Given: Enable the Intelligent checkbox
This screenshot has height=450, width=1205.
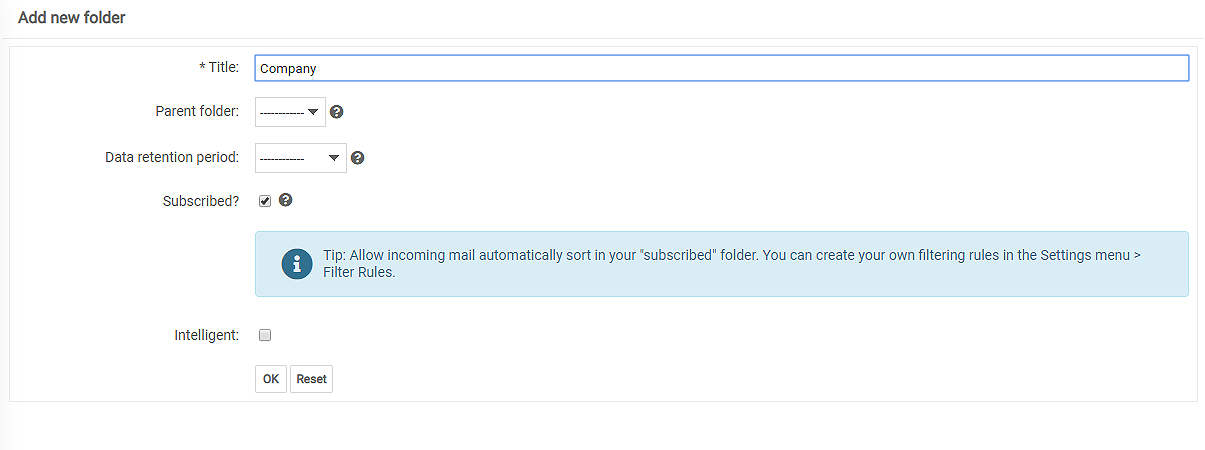Looking at the screenshot, I should (x=265, y=335).
